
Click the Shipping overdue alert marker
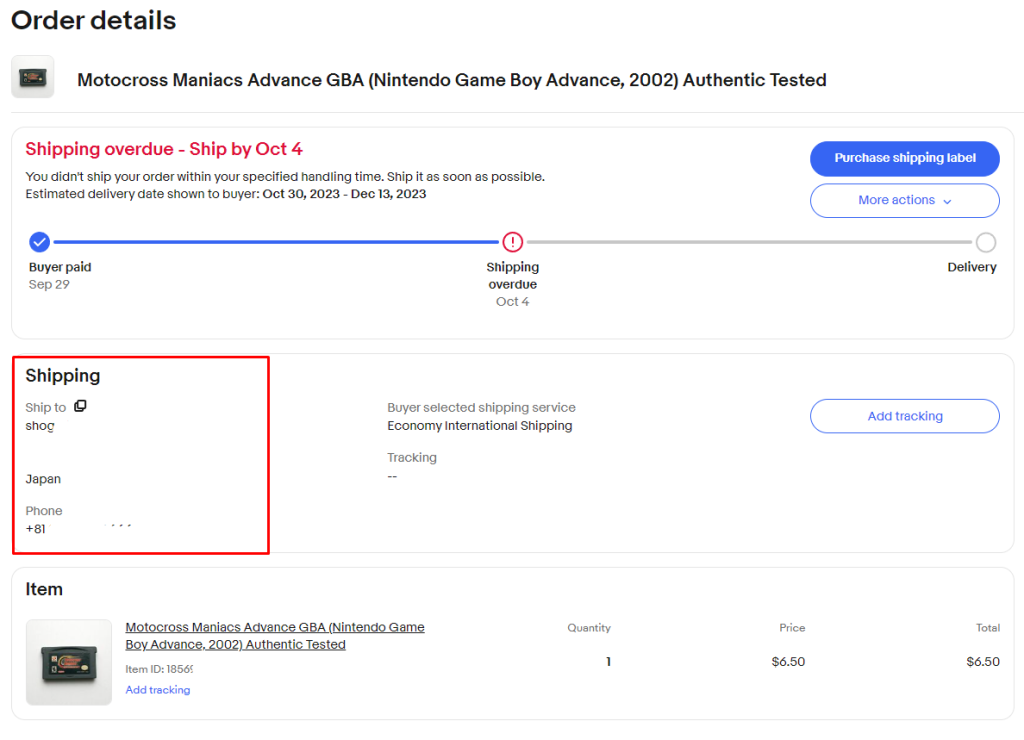coord(513,242)
